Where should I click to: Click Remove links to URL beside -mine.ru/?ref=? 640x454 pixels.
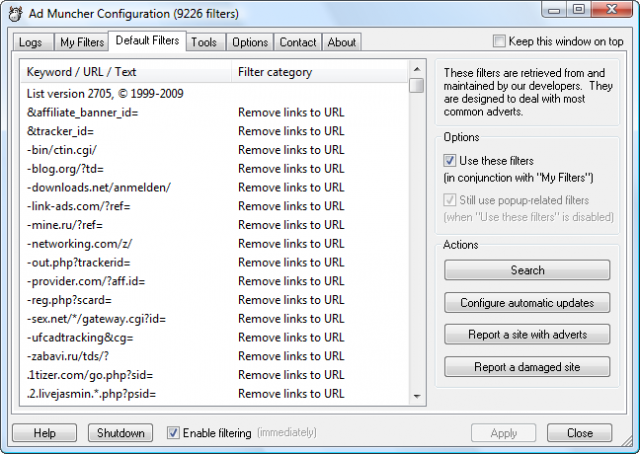[291, 225]
